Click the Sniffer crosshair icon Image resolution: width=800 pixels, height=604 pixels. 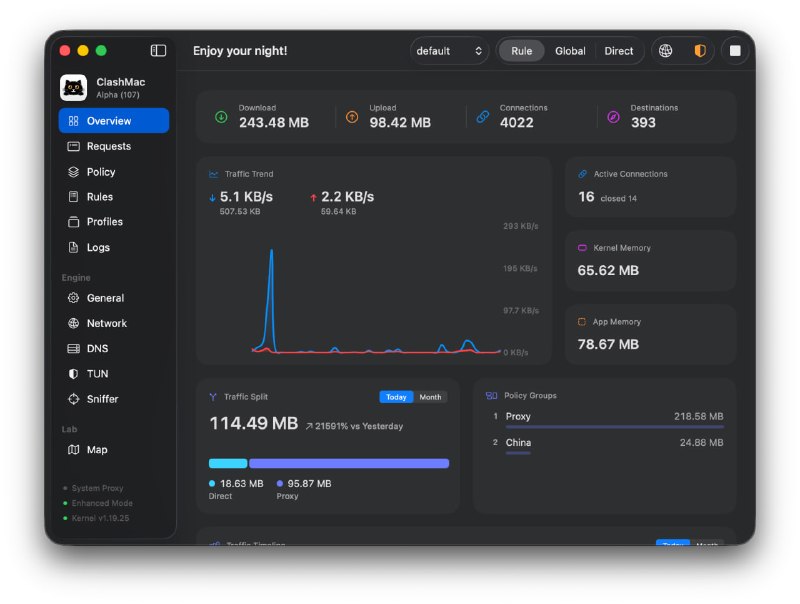coord(73,399)
